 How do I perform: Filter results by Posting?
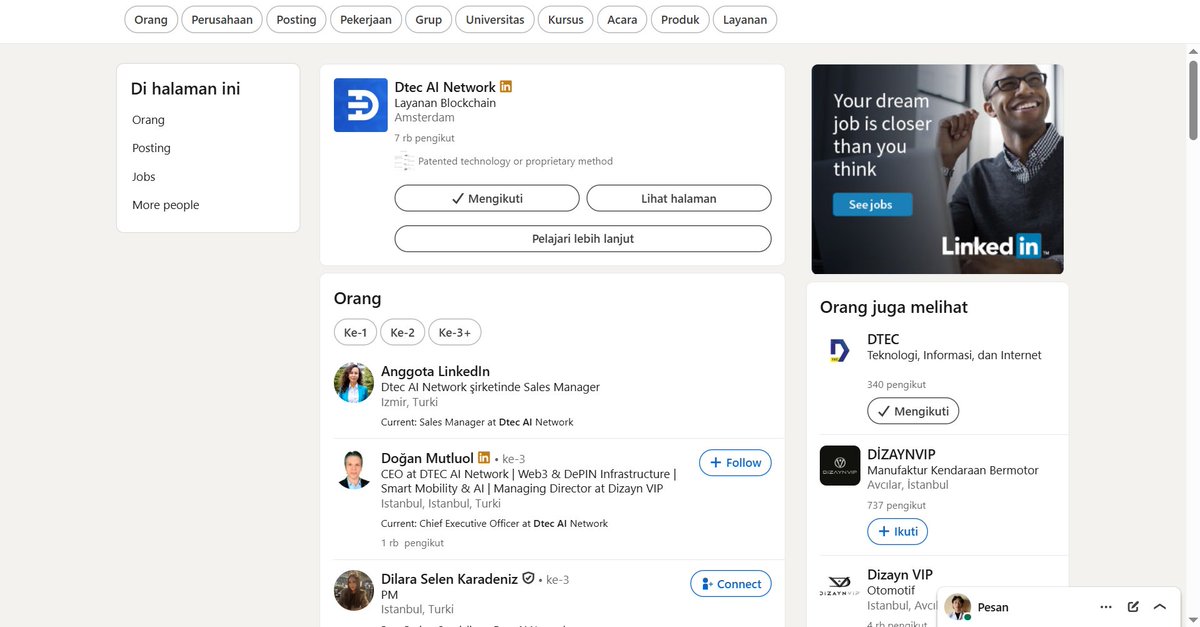(x=296, y=20)
